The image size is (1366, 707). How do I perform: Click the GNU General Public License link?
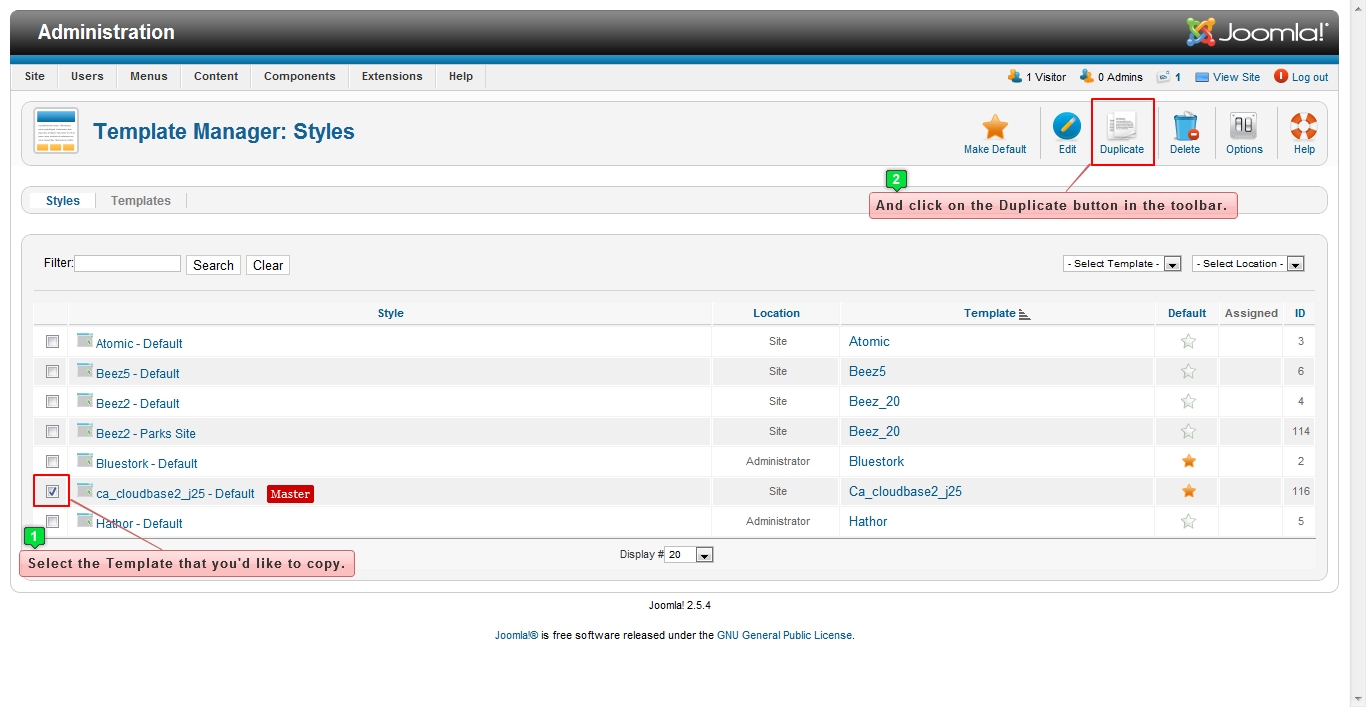point(785,635)
